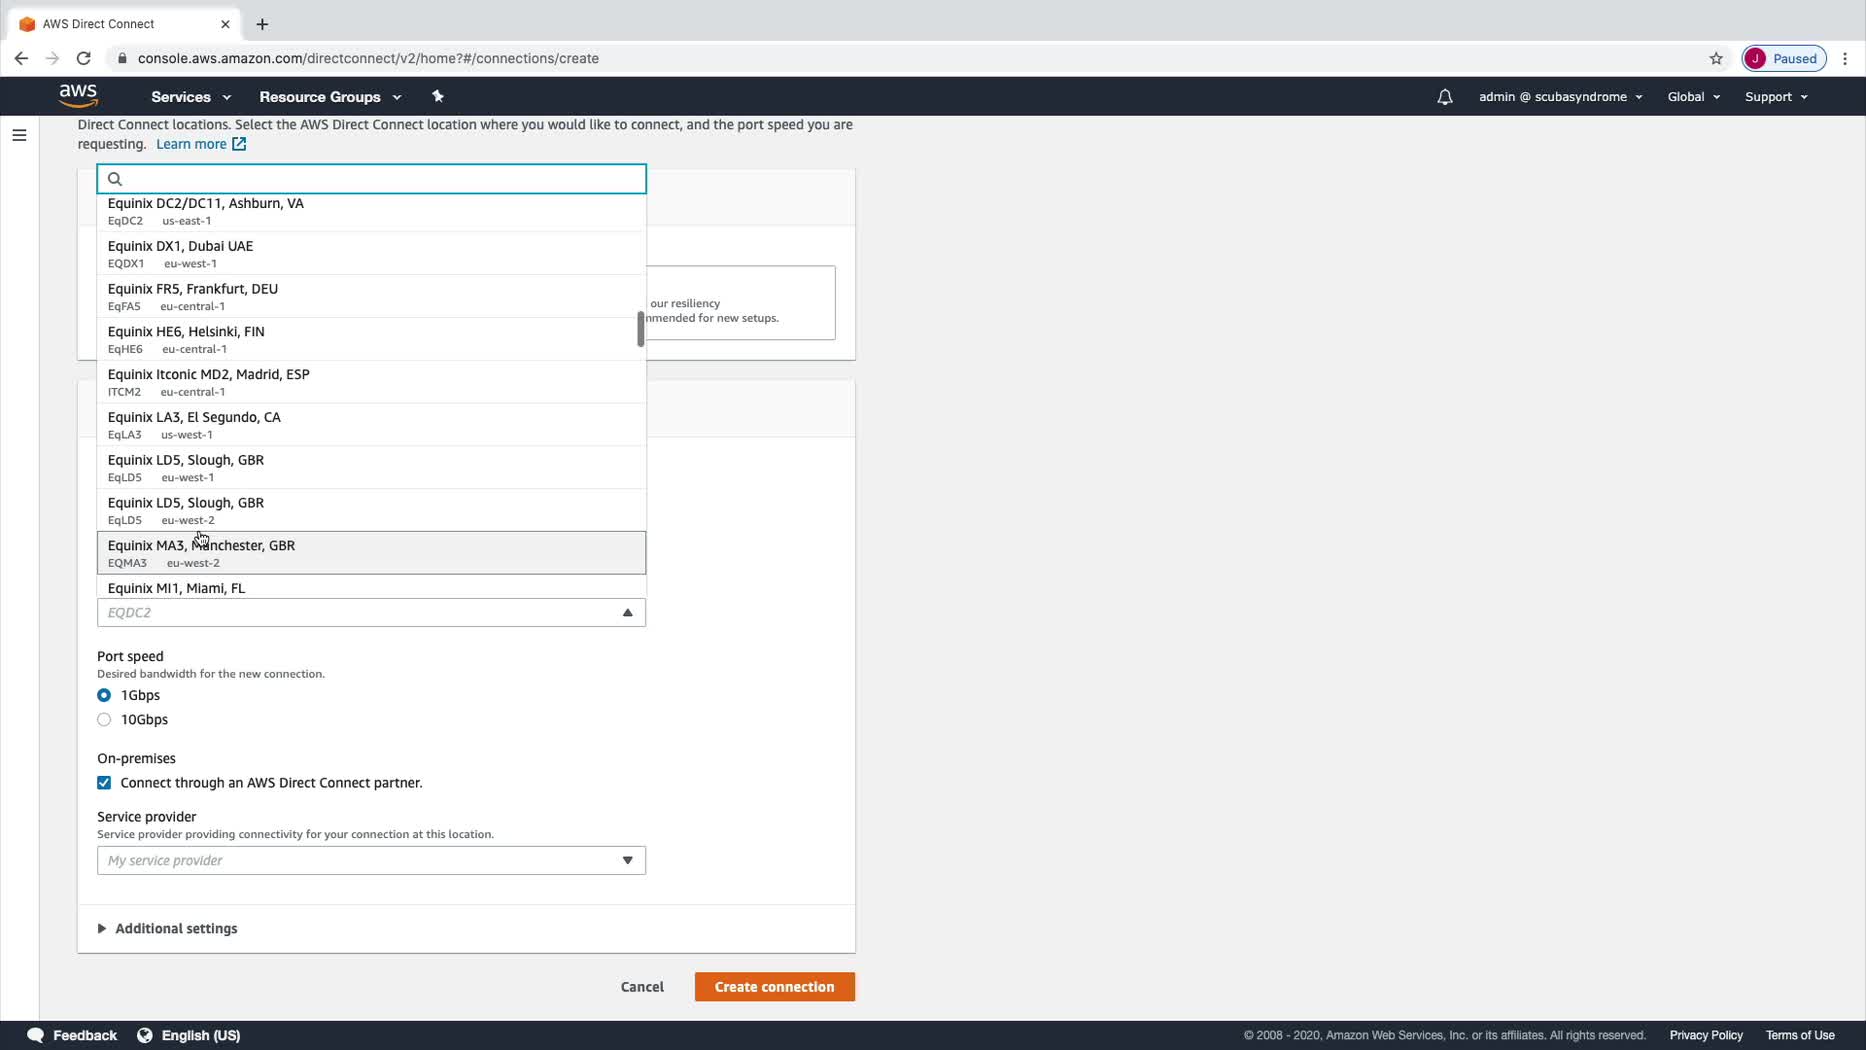Screen dimensions: 1866x1050
Task: Open the Global region selector
Action: [x=1693, y=97]
